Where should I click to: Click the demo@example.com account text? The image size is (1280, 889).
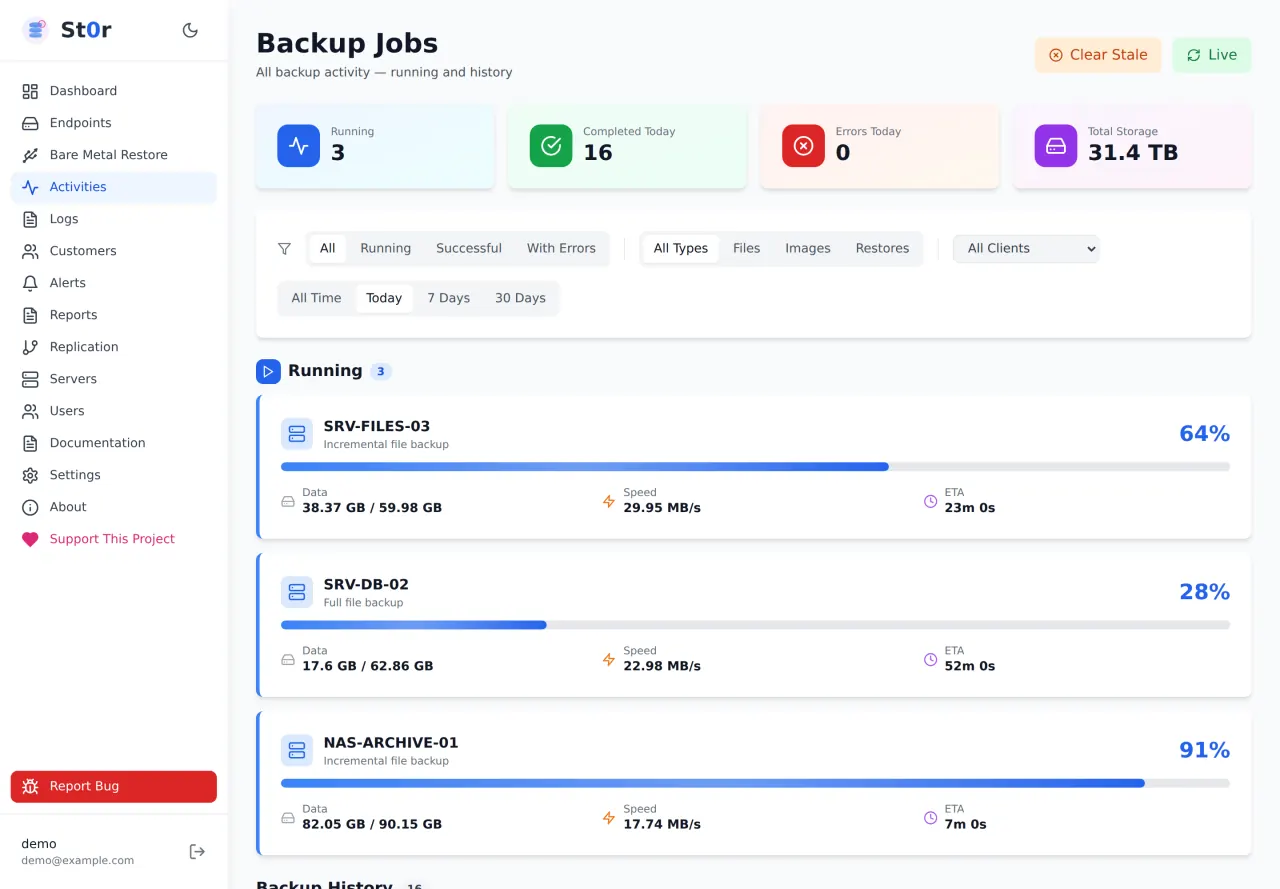click(x=78, y=860)
